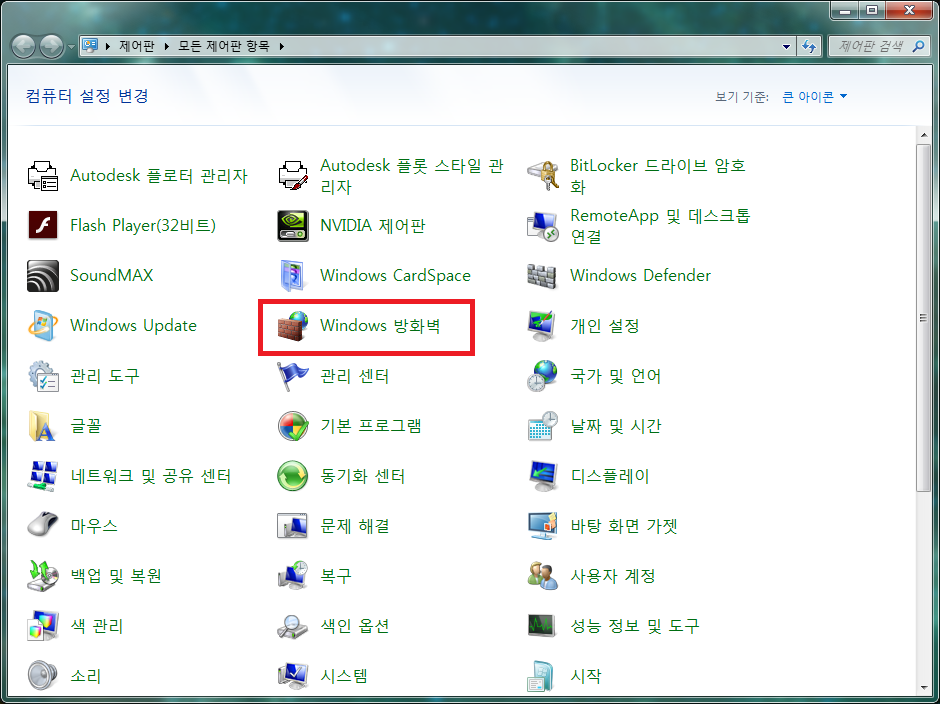This screenshot has height=704, width=940.
Task: Refresh the control panel address bar
Action: point(809,47)
